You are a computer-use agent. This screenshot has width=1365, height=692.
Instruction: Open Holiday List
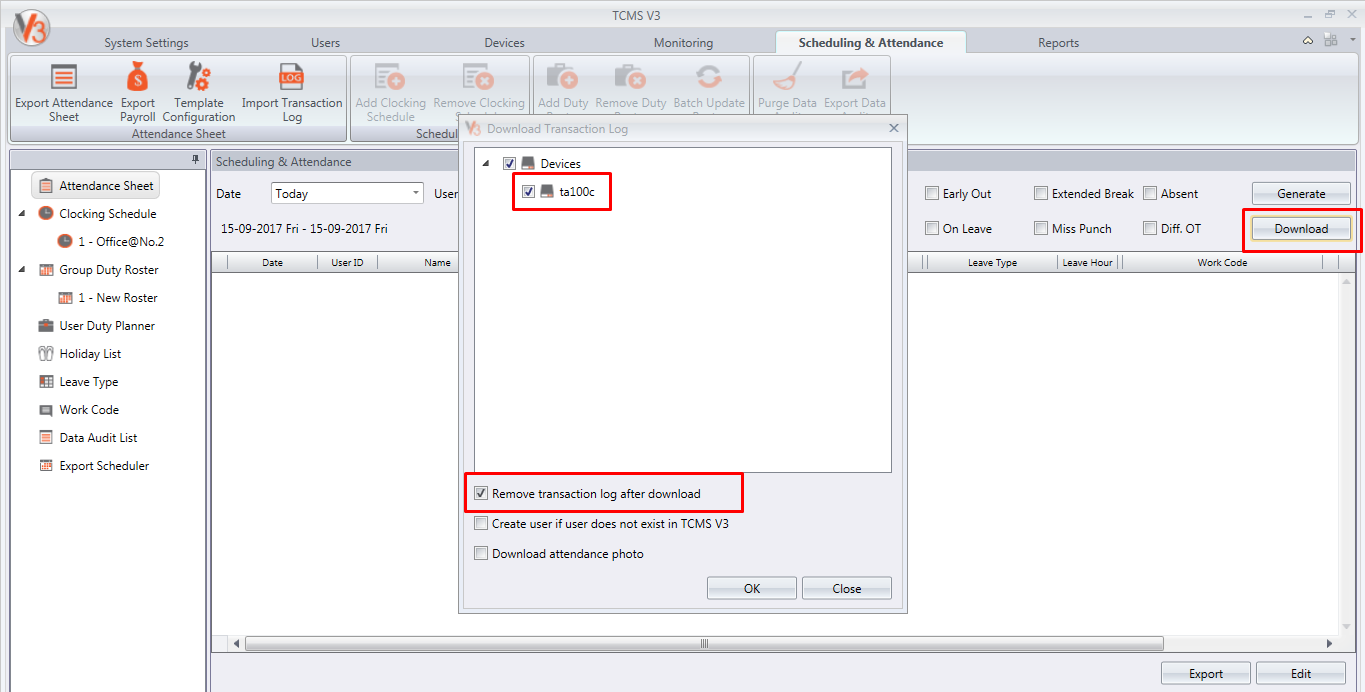[79, 354]
